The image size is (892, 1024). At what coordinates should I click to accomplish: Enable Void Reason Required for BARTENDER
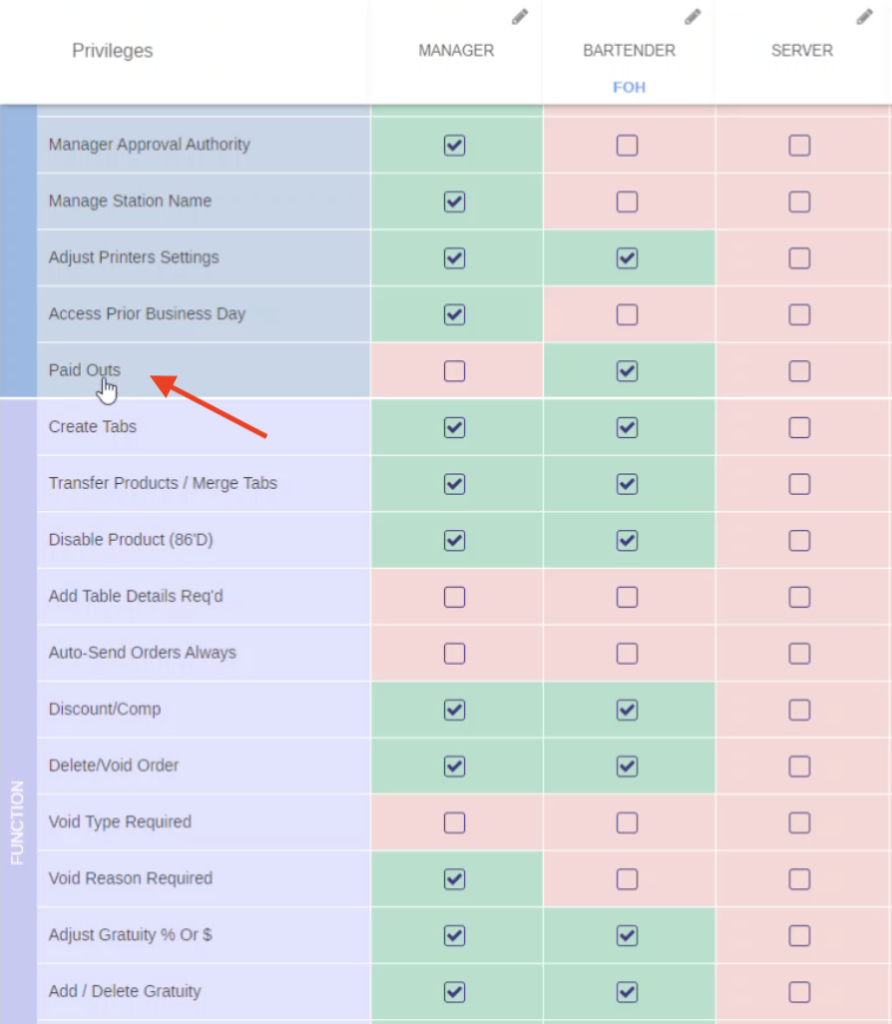tap(627, 879)
